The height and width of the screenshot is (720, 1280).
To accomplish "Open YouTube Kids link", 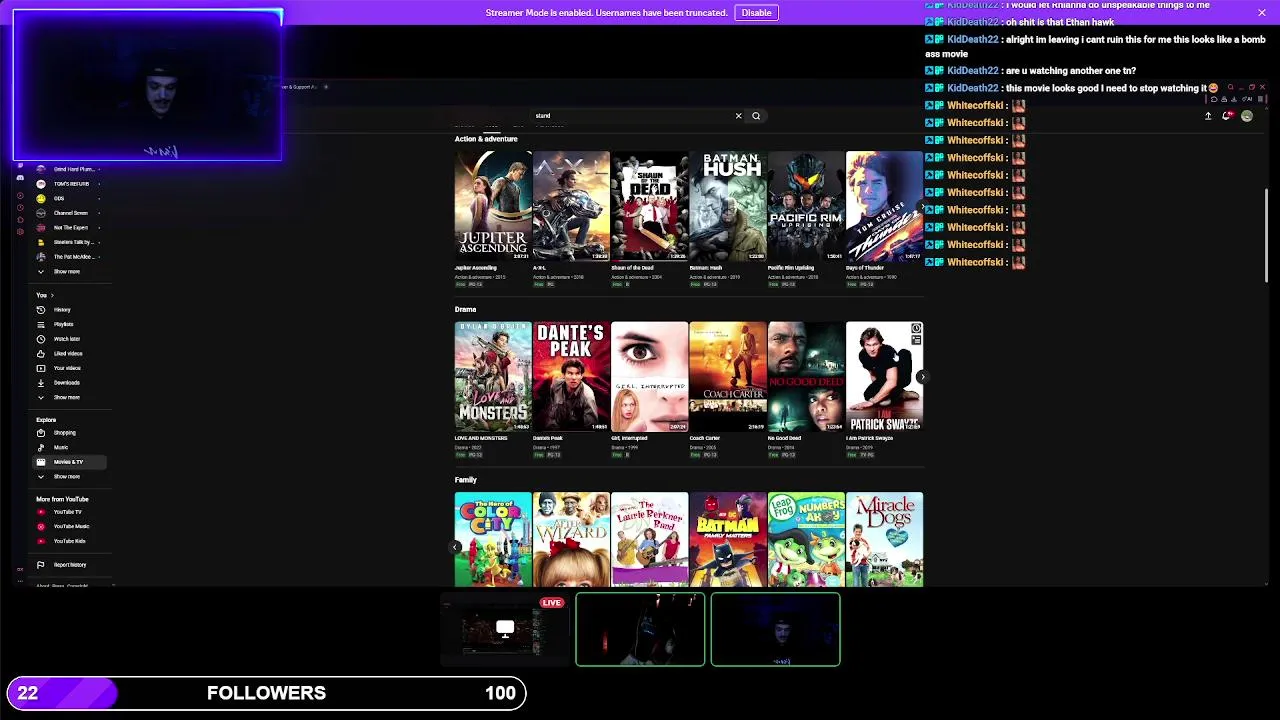I will [70, 541].
